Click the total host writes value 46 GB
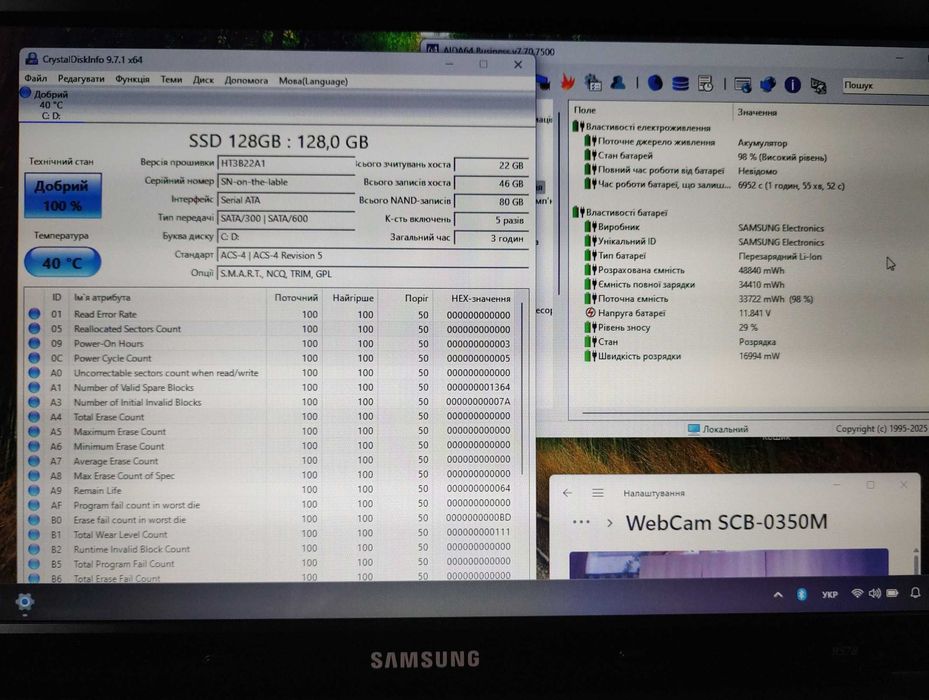 tap(491, 184)
